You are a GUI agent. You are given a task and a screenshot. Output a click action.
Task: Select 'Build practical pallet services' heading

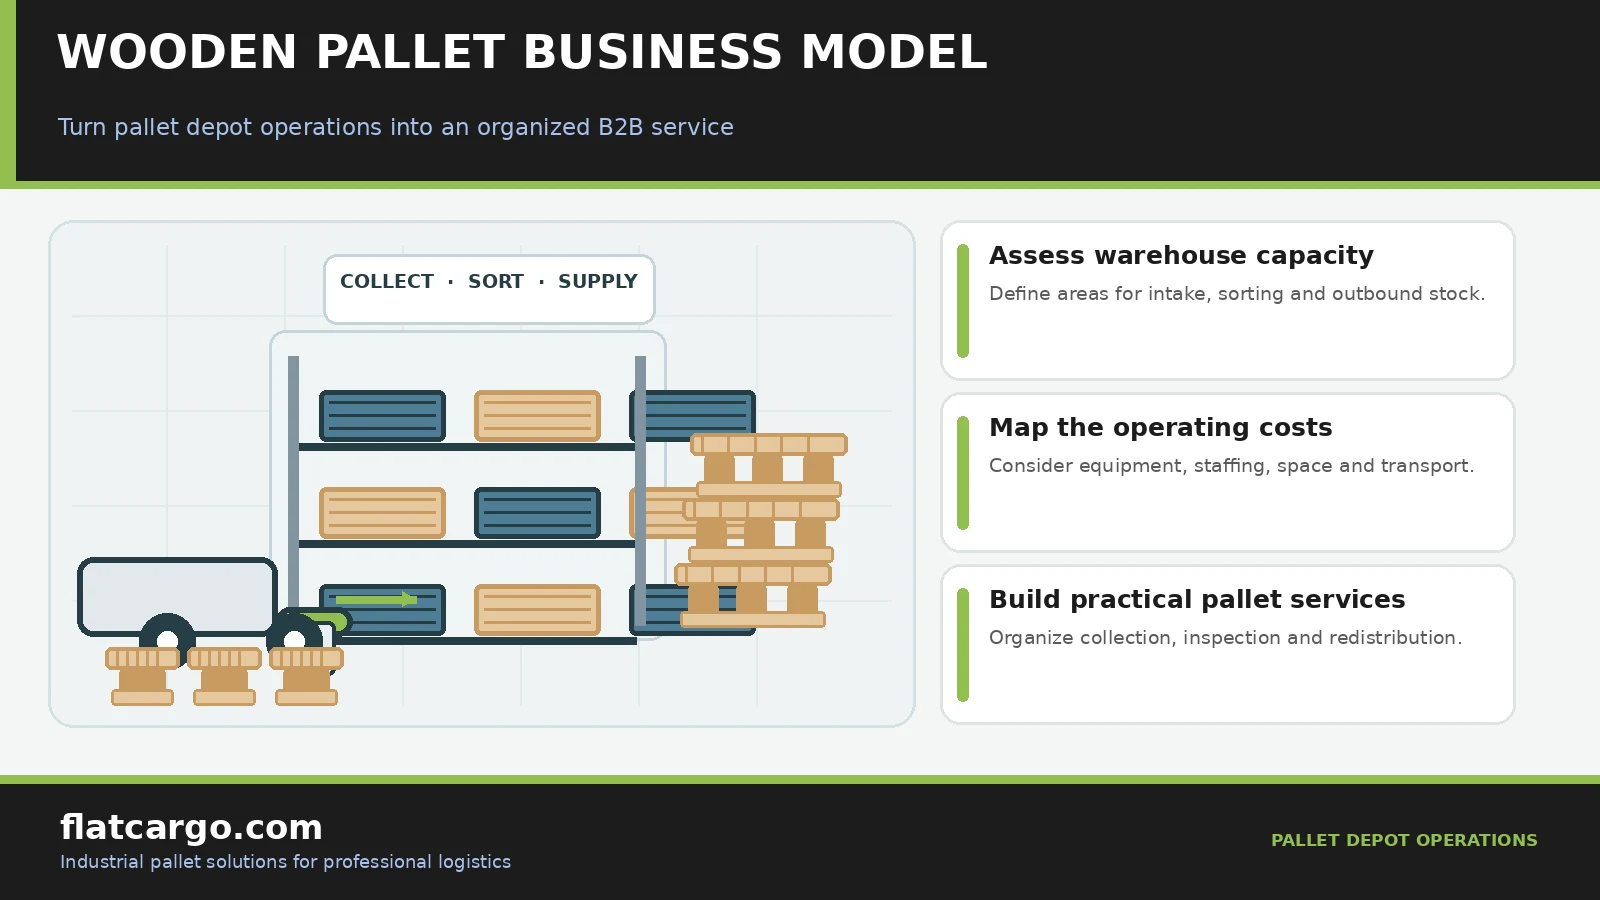point(1197,600)
